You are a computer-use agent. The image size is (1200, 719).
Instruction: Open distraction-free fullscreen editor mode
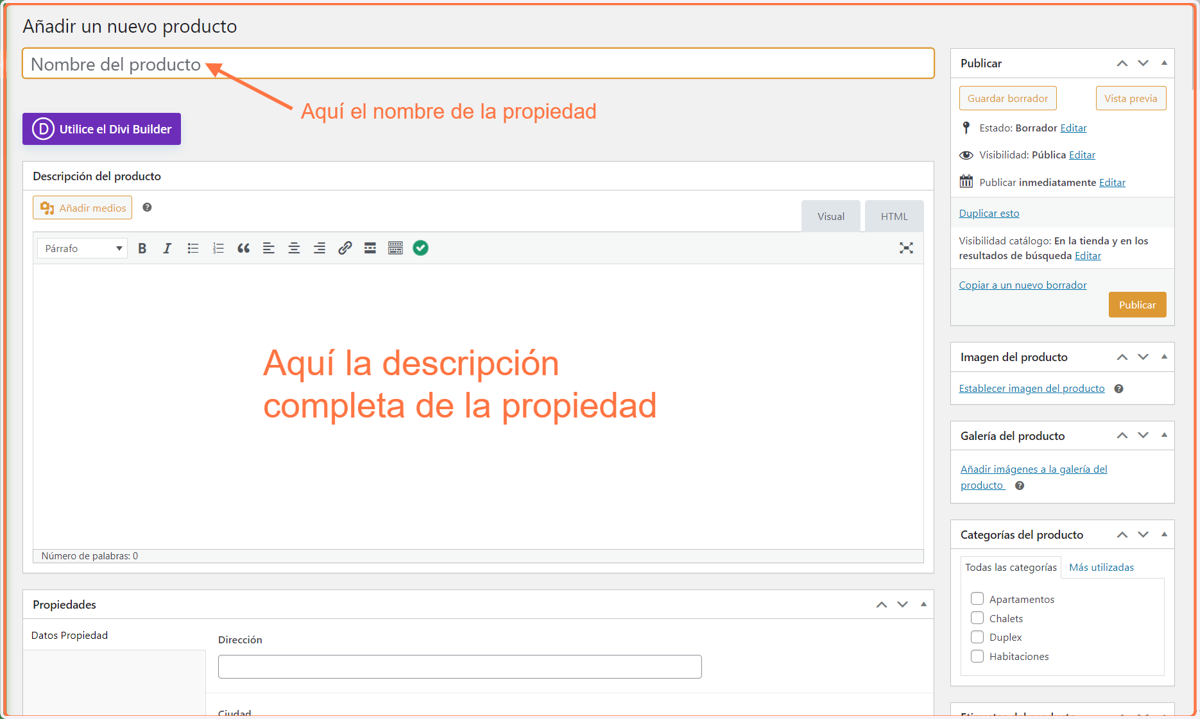click(906, 248)
